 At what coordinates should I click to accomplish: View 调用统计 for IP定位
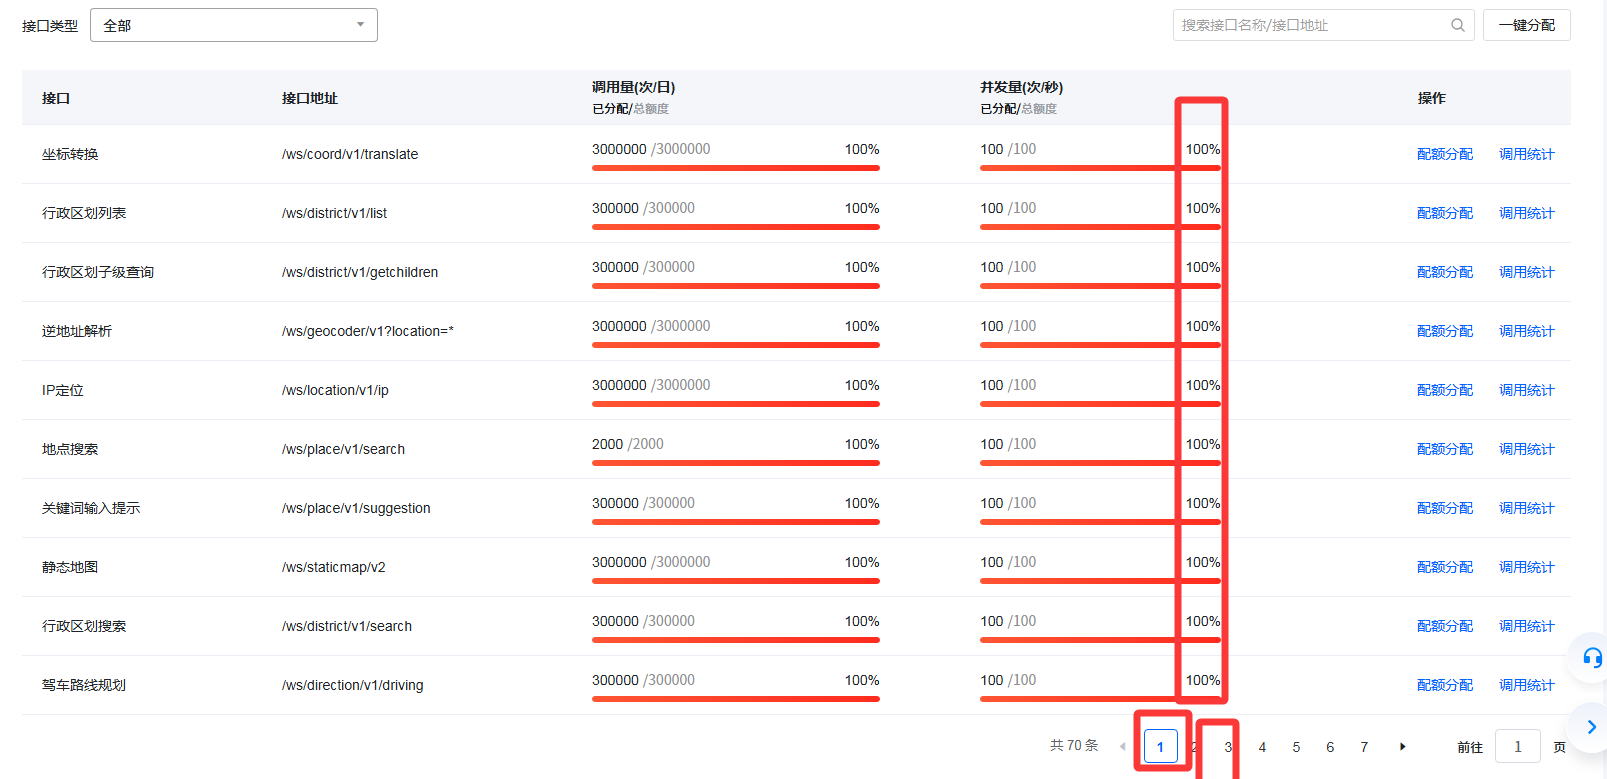click(1526, 390)
